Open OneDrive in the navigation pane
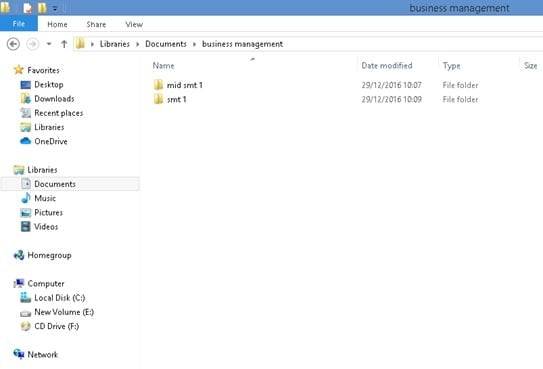Image resolution: width=543 pixels, height=369 pixels. [x=51, y=141]
